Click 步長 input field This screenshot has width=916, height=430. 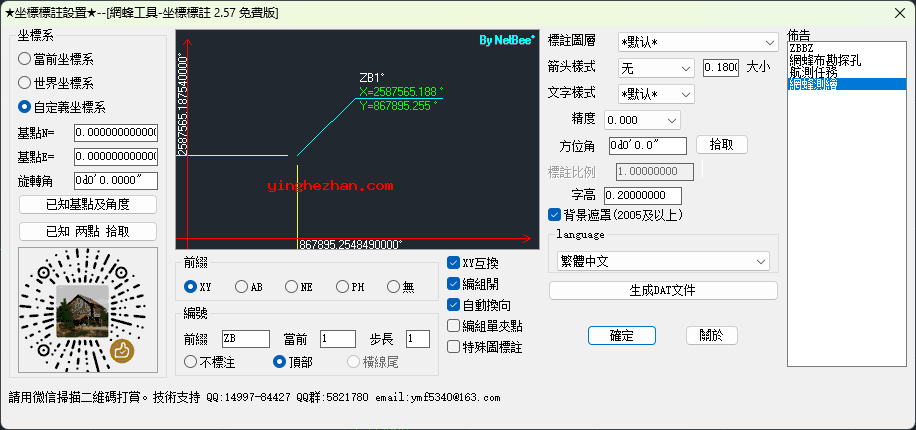tap(418, 339)
